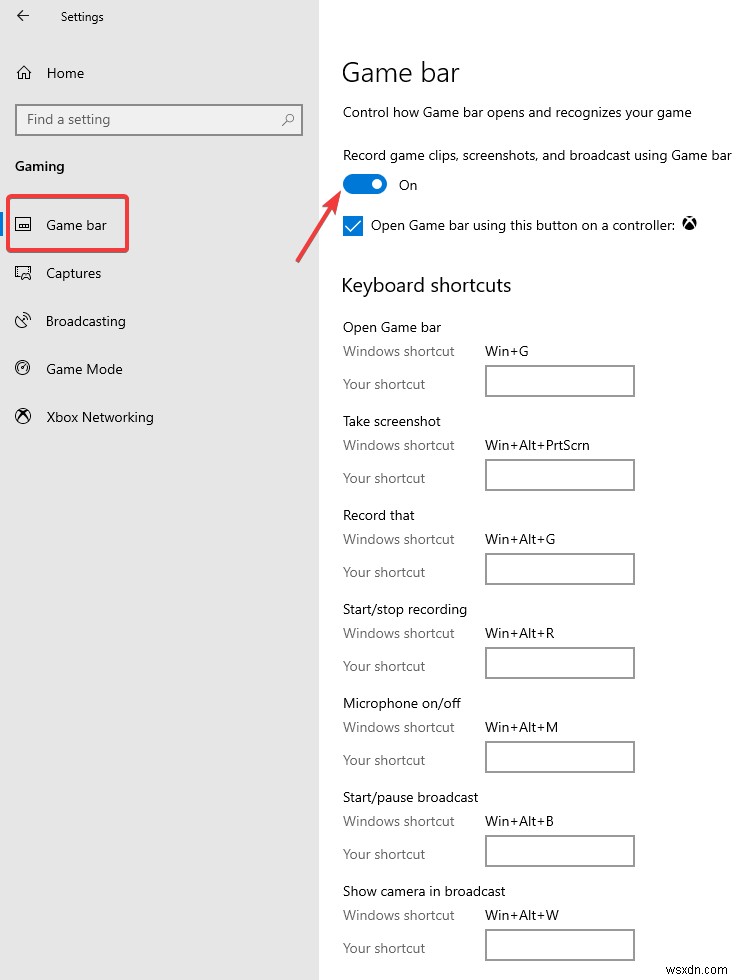Disable the Game bar On switch
This screenshot has height=980, width=739.
click(x=364, y=184)
